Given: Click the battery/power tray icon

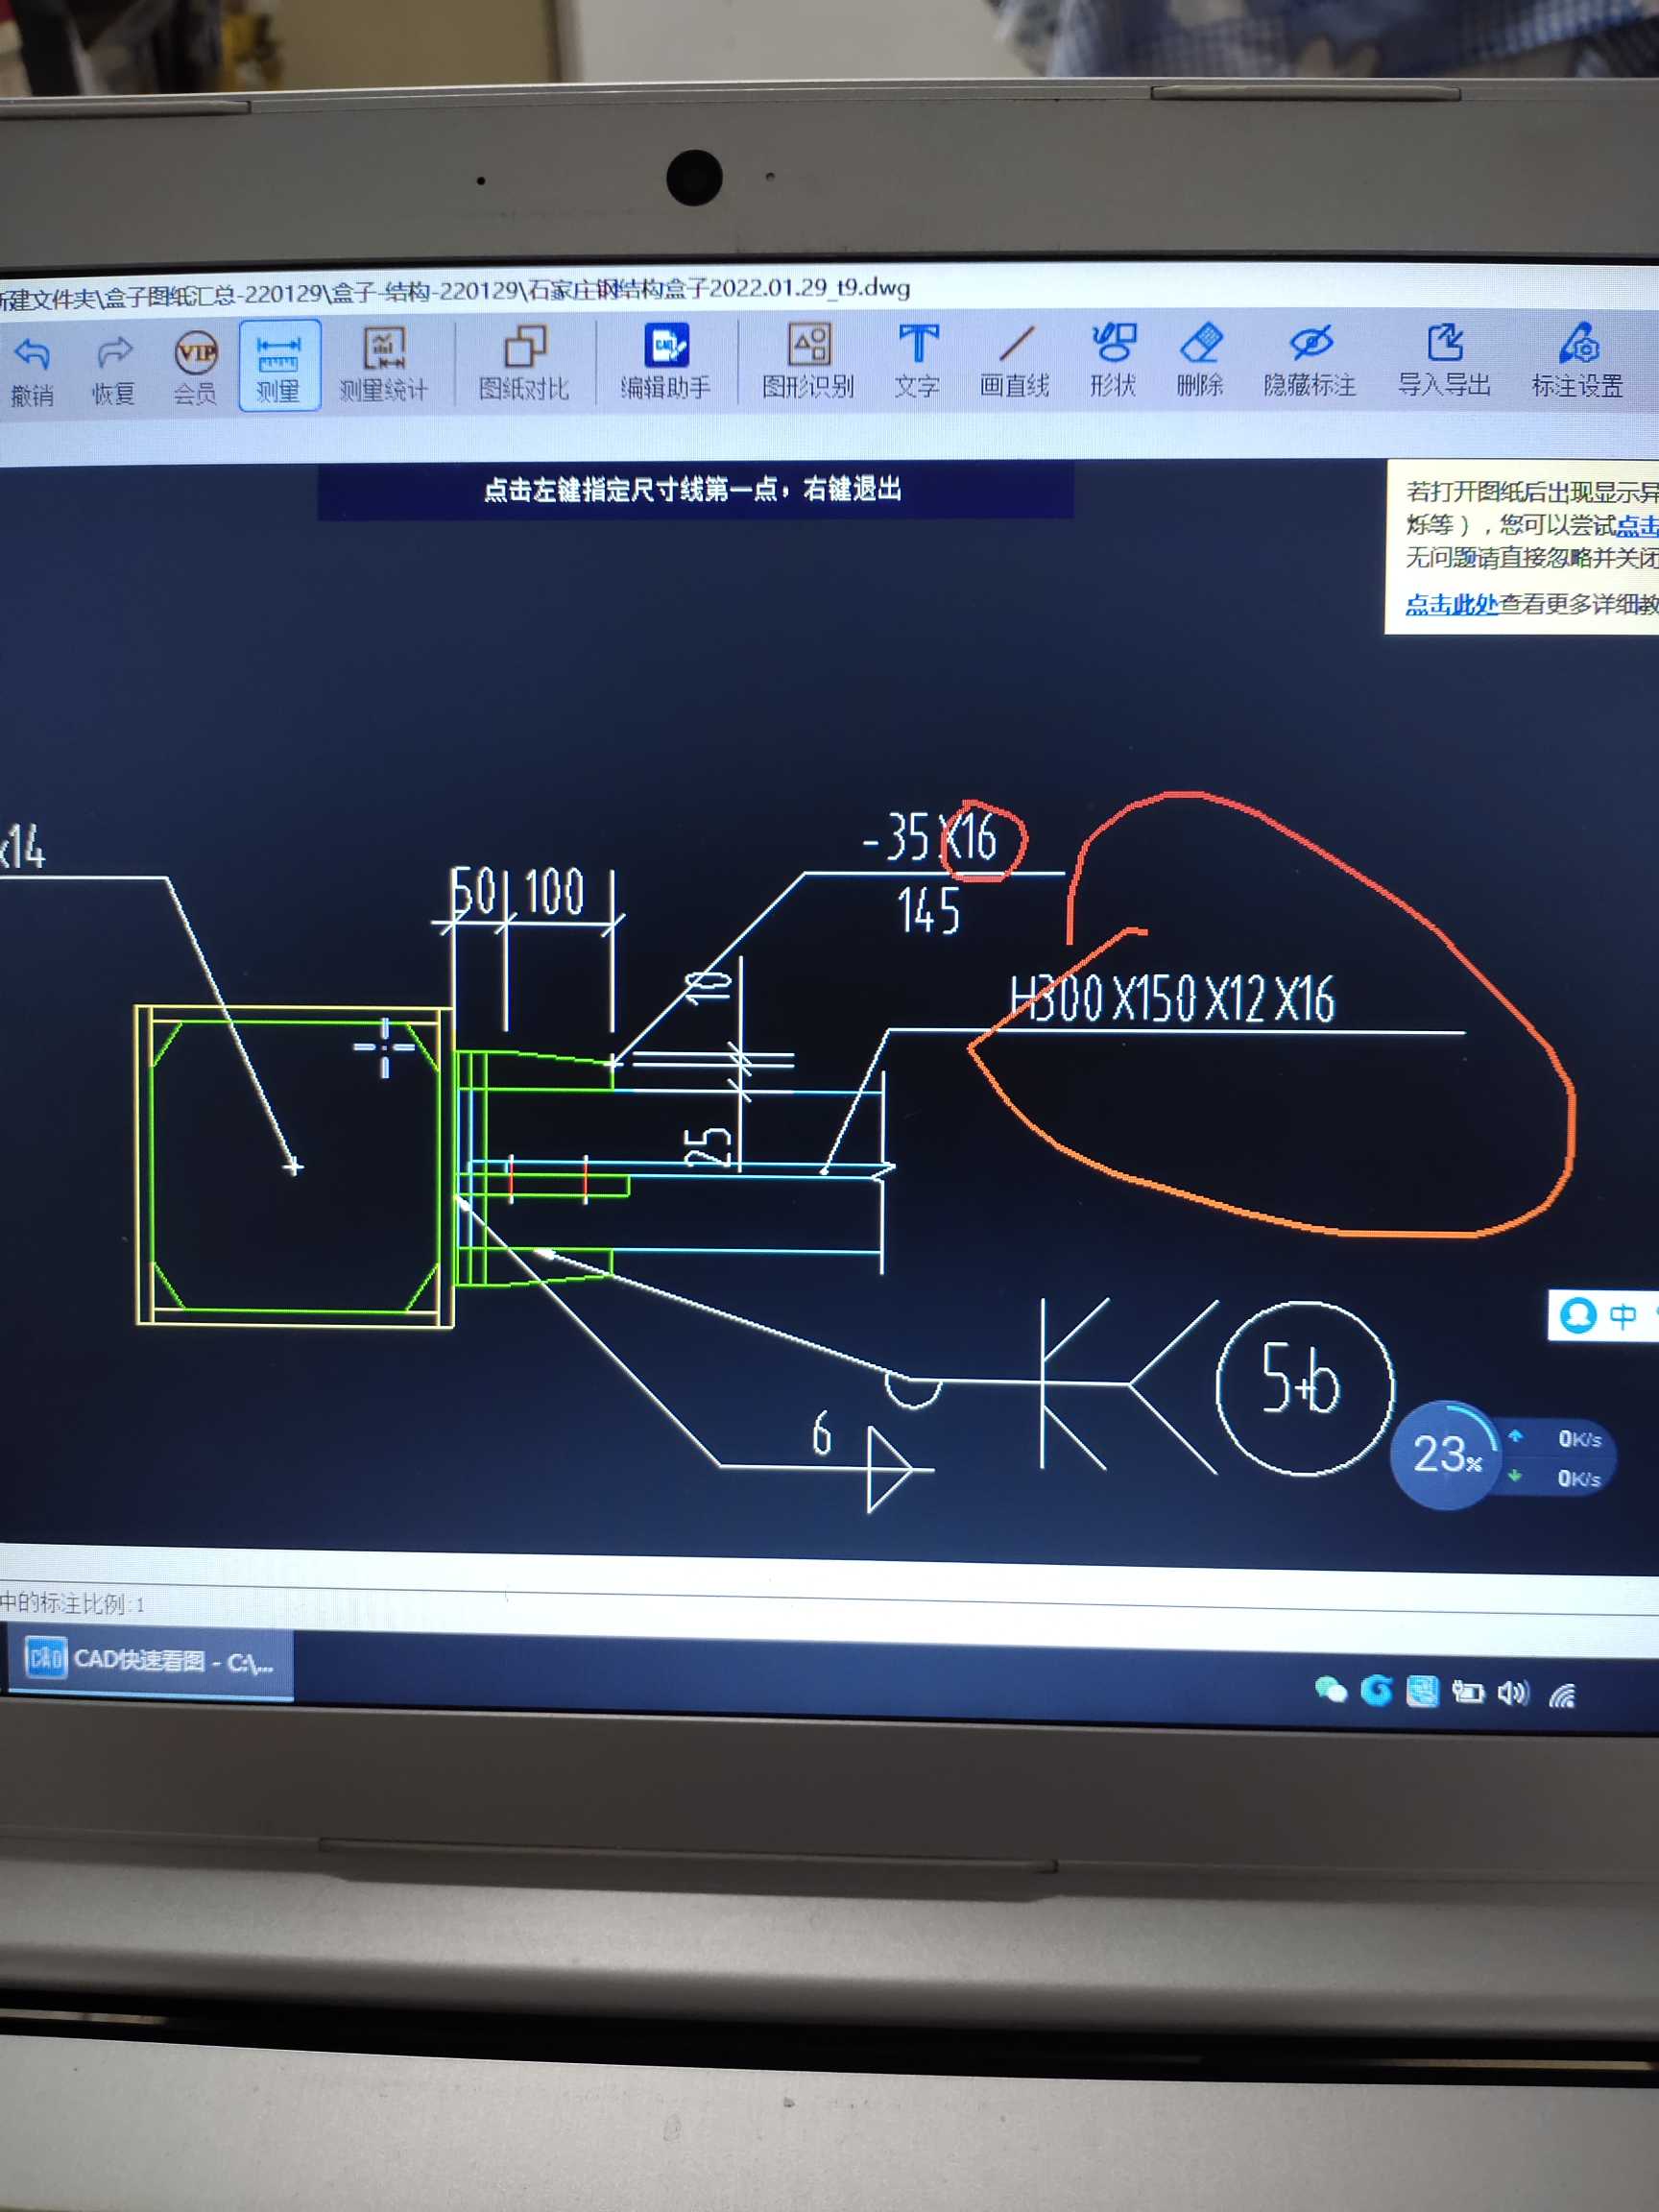Looking at the screenshot, I should (x=1467, y=1691).
